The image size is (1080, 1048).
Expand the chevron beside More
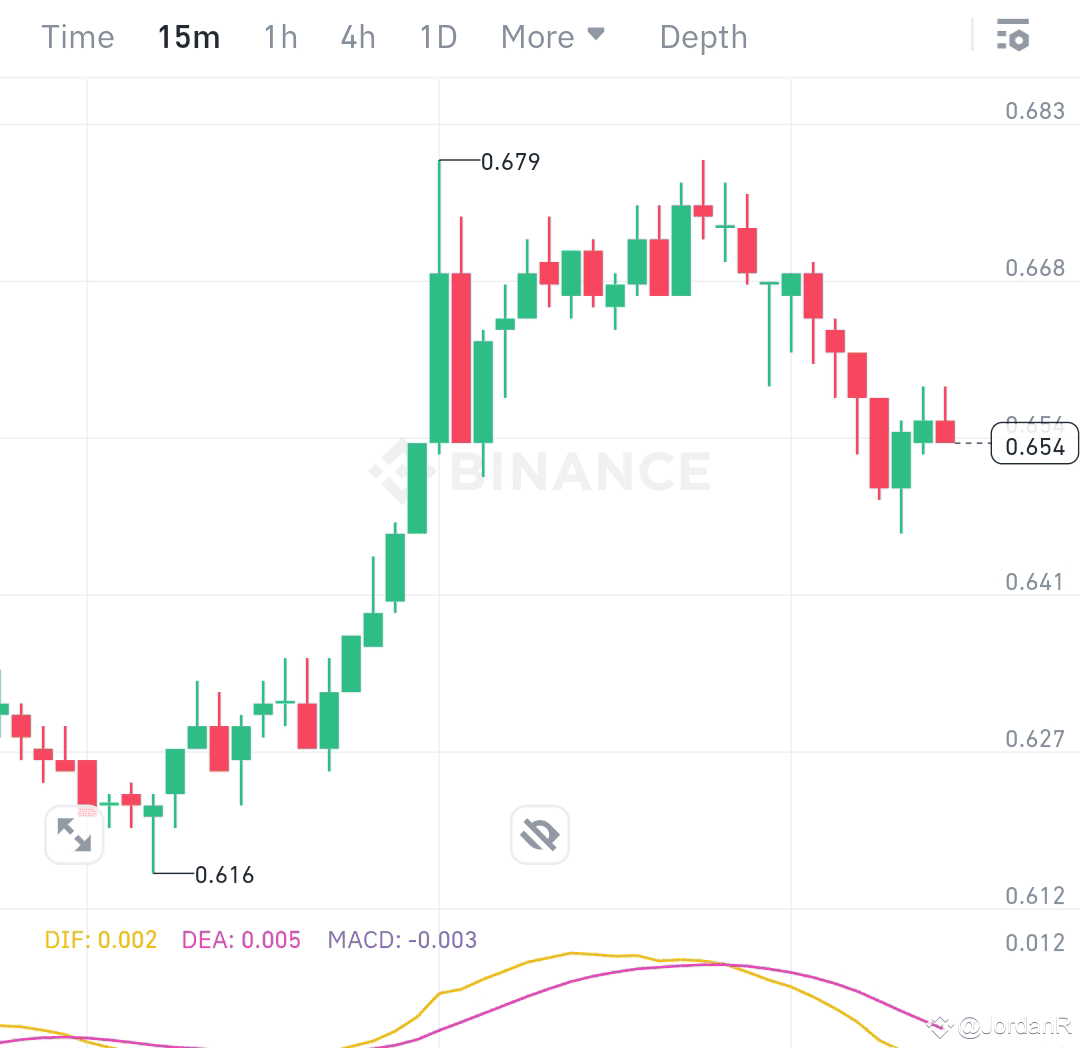(x=597, y=36)
